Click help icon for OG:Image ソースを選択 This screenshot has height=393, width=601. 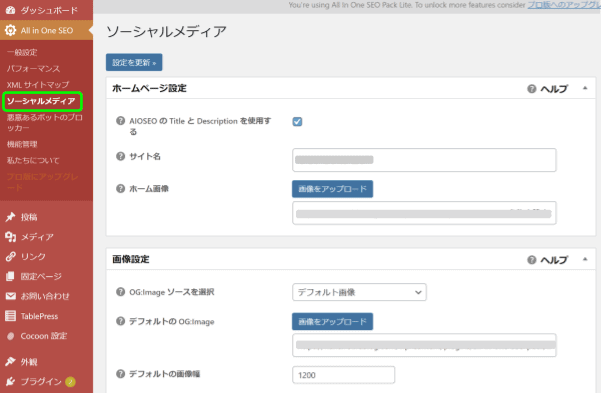pyautogui.click(x=120, y=292)
